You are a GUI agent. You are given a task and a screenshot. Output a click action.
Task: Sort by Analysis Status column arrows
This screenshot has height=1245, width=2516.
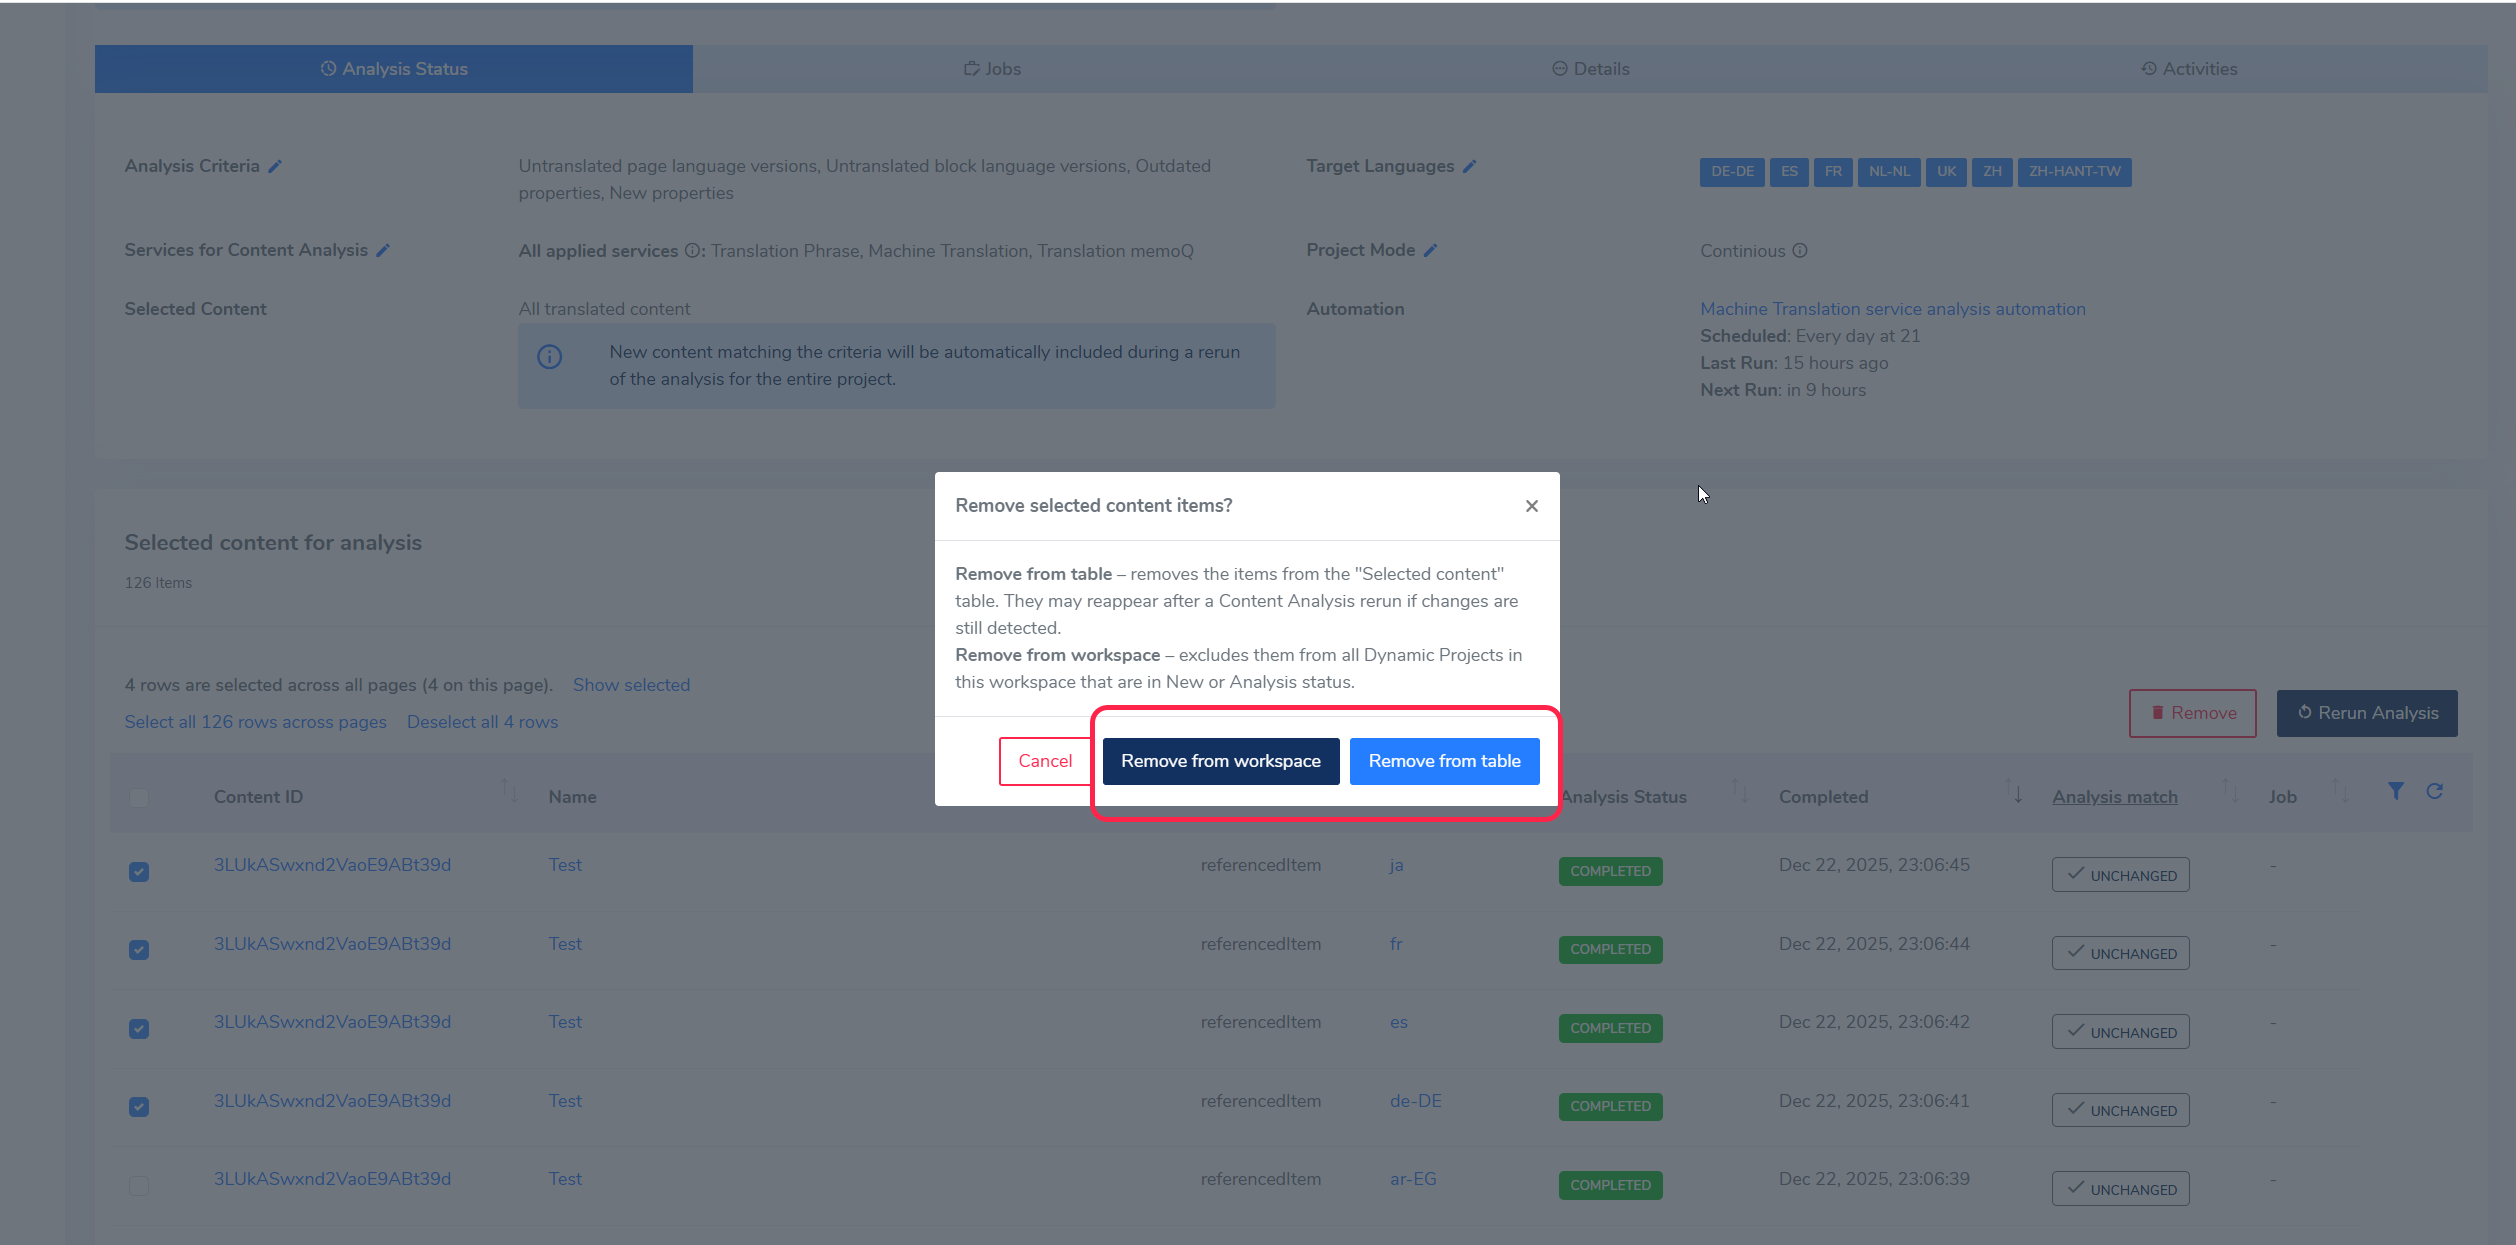click(1740, 791)
